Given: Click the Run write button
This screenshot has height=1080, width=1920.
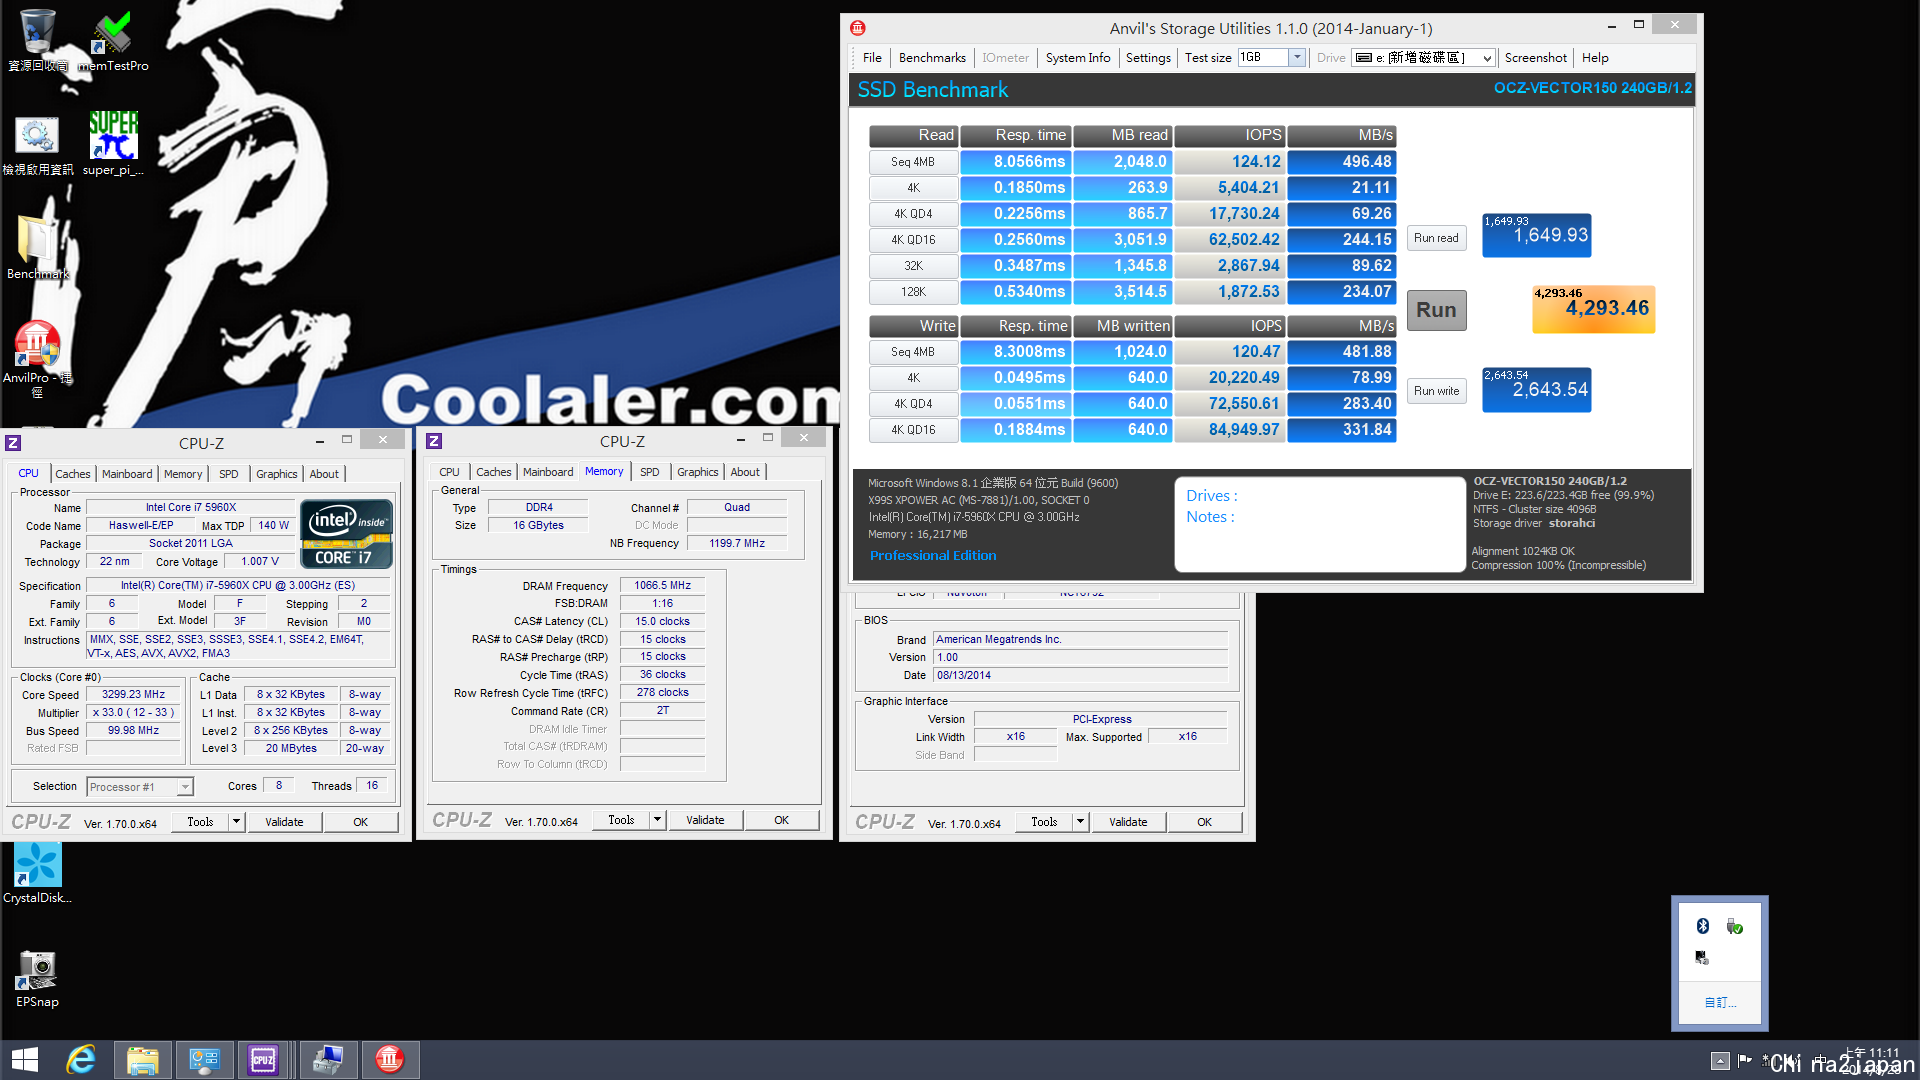Looking at the screenshot, I should [1436, 391].
